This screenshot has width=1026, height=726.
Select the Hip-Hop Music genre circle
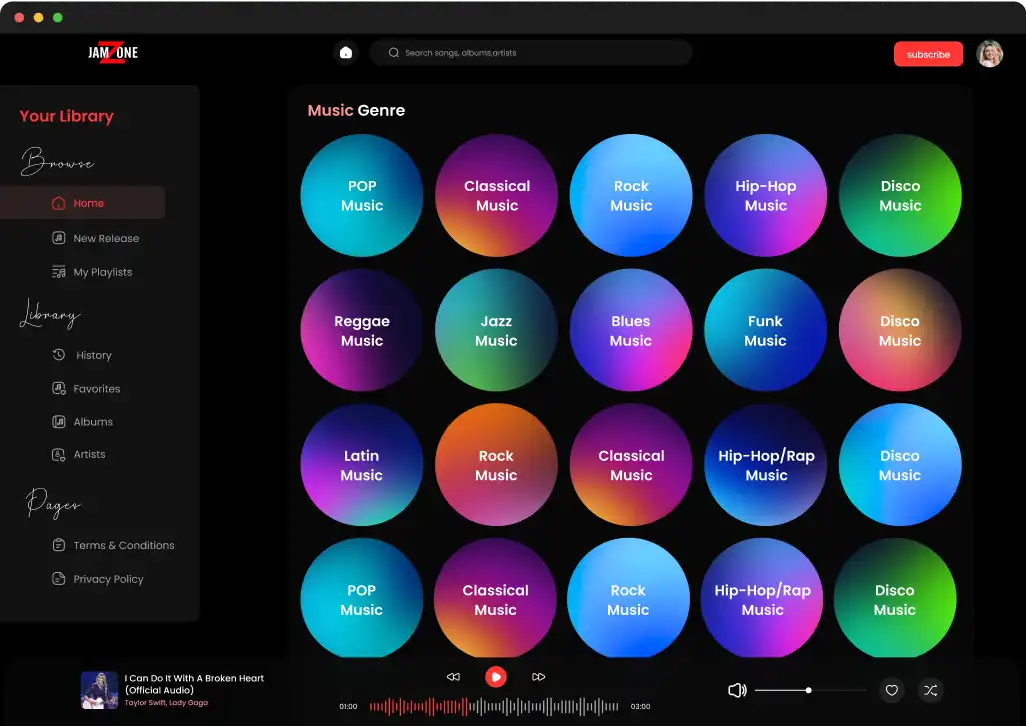coord(766,196)
